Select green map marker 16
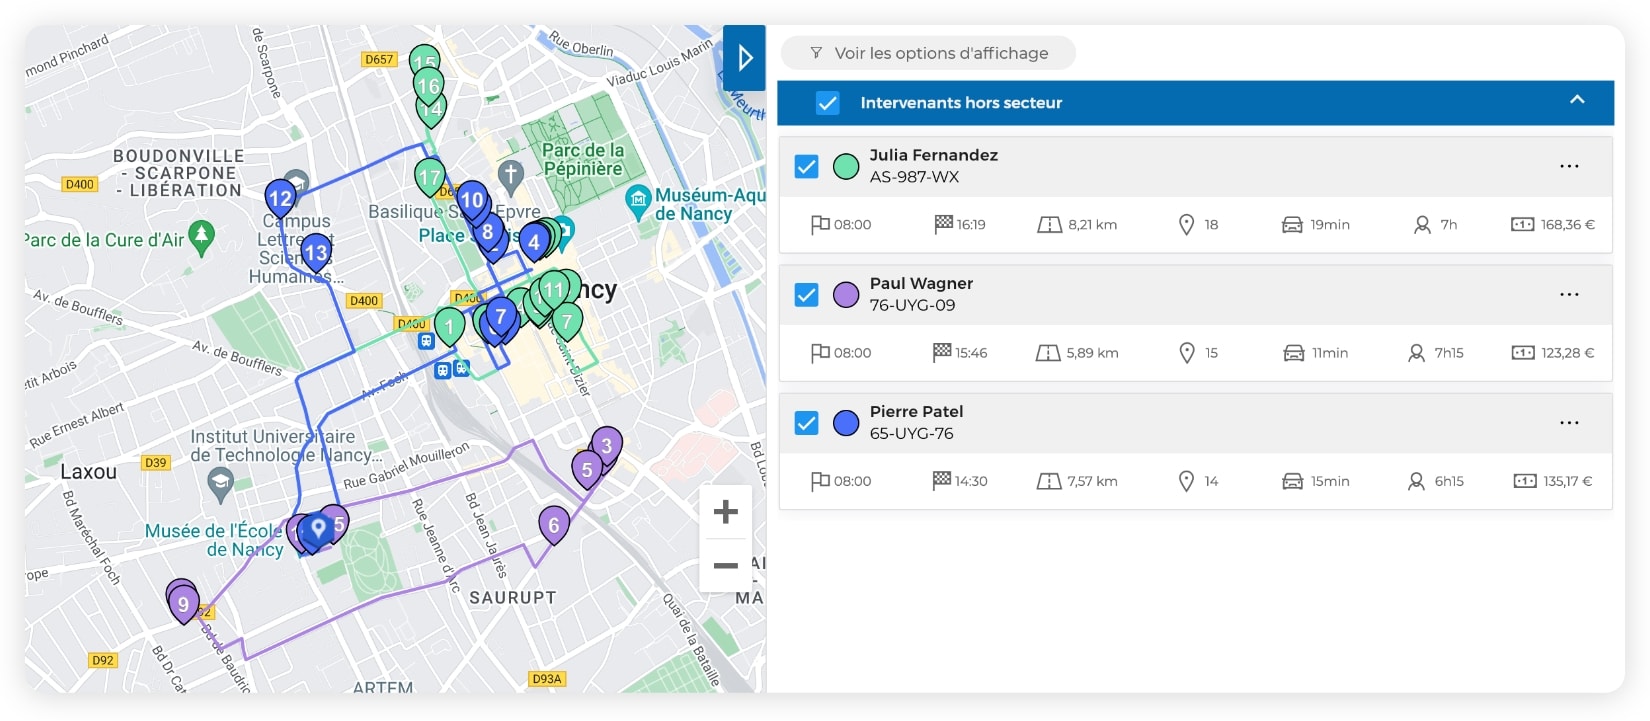 click(x=428, y=85)
